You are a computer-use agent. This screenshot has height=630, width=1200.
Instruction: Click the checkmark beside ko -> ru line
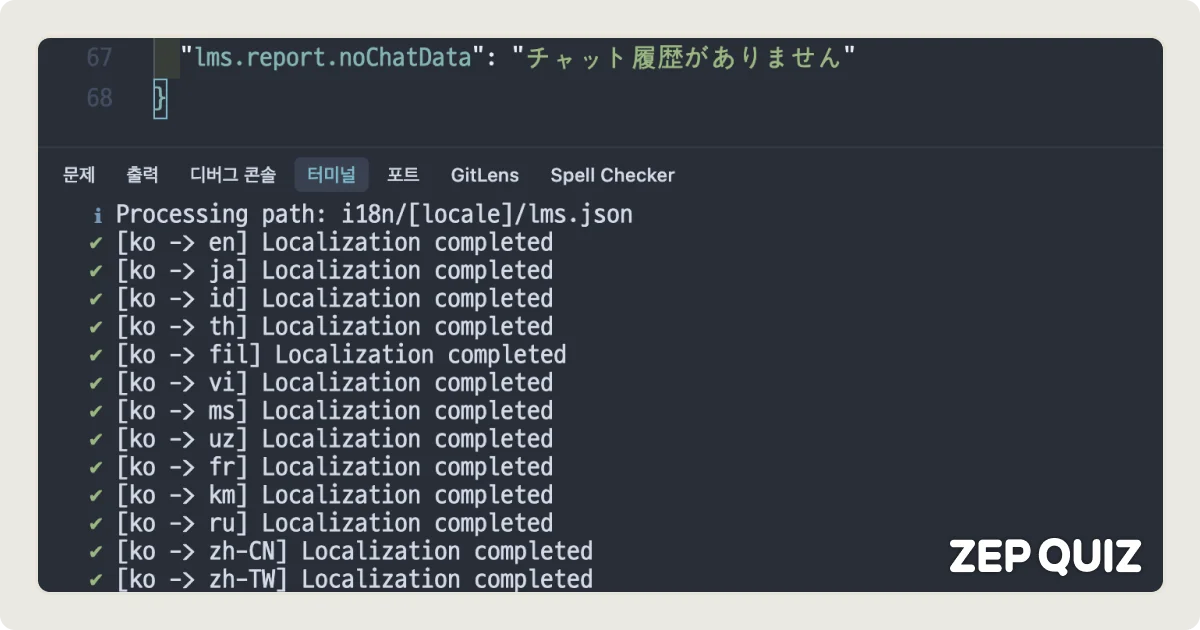(96, 523)
